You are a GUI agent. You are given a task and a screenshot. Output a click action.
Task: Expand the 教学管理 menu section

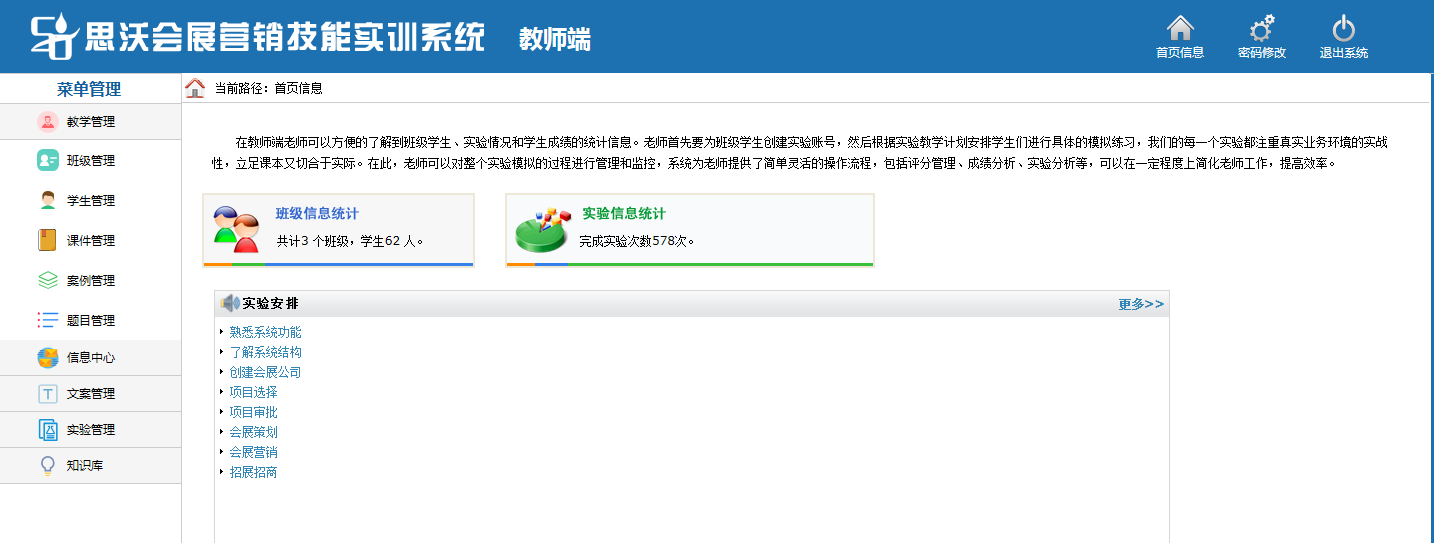click(90, 122)
